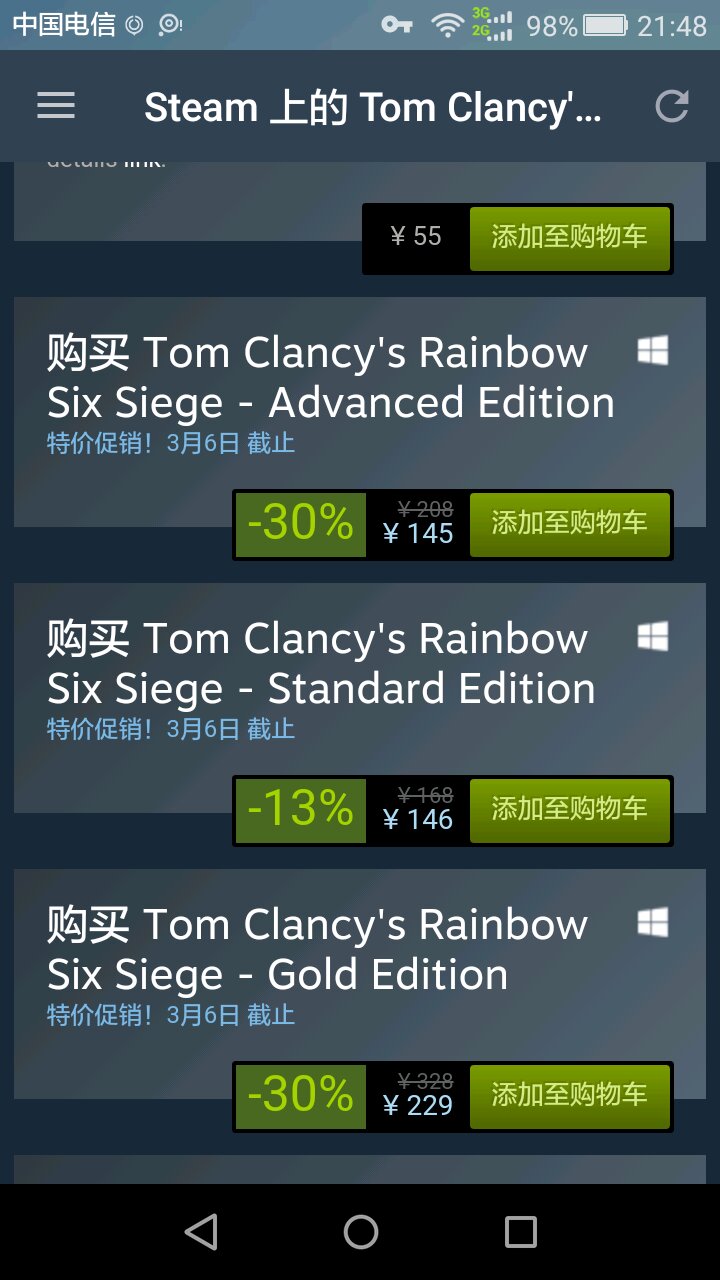Image resolution: width=720 pixels, height=1280 pixels.
Task: Tap the page title in header bar
Action: click(373, 107)
